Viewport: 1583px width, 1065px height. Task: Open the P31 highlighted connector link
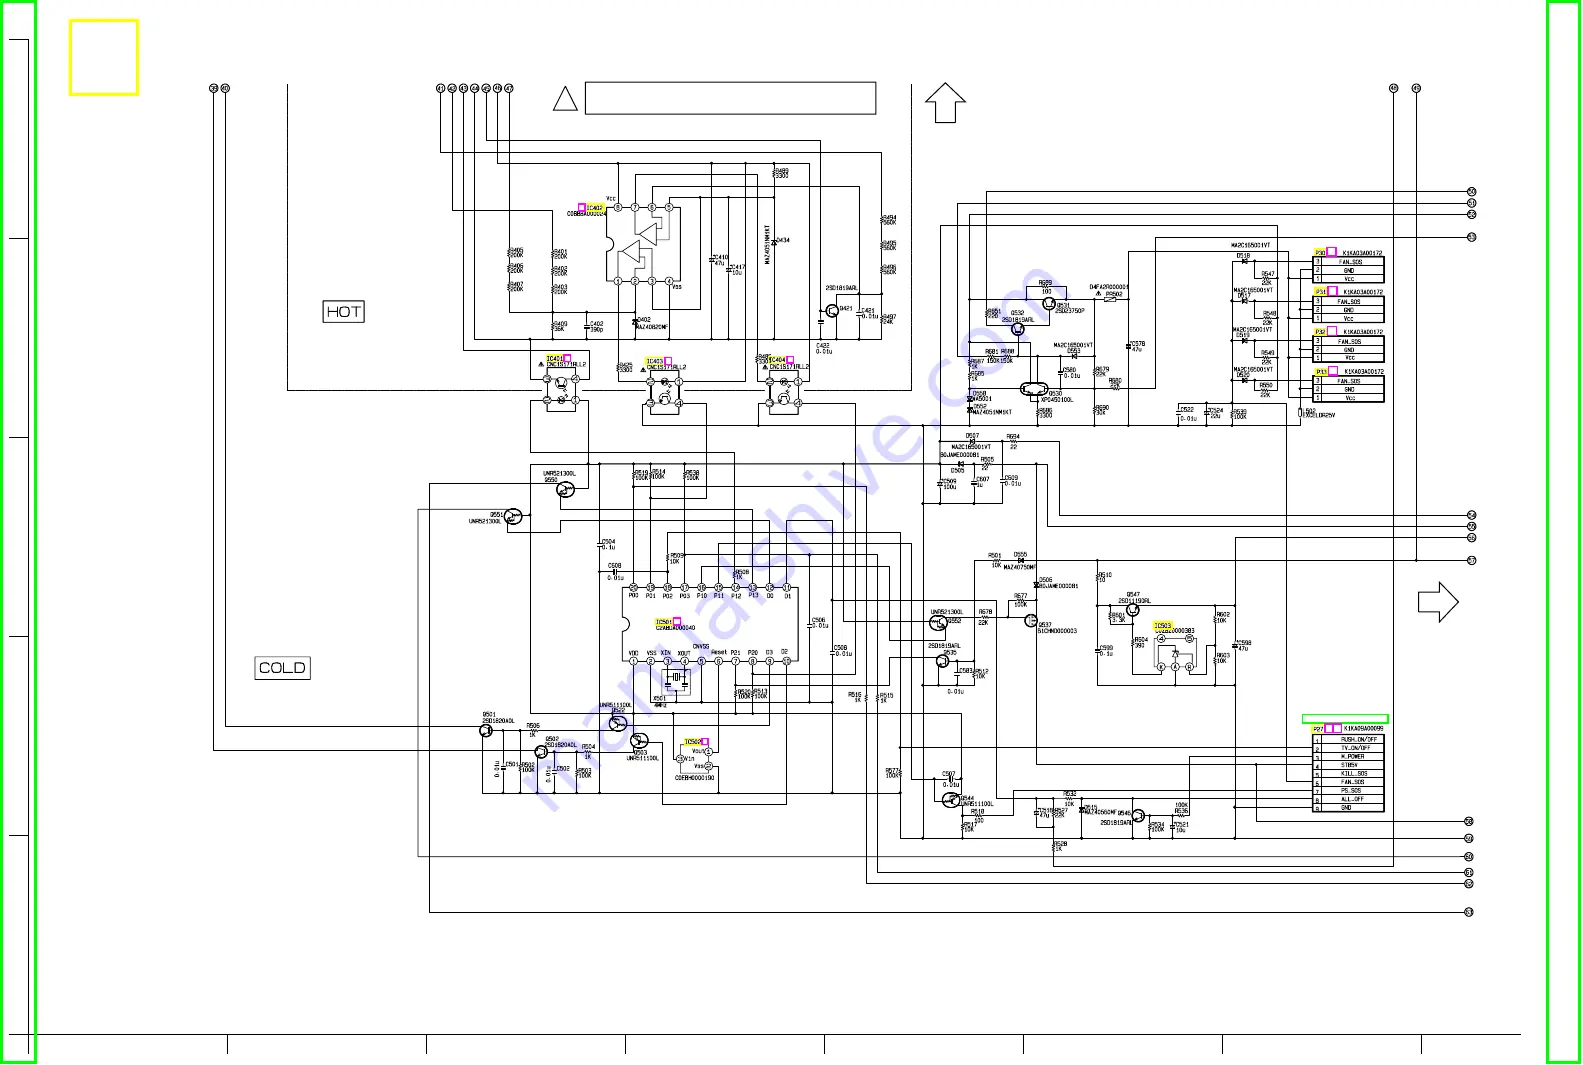tap(1320, 292)
